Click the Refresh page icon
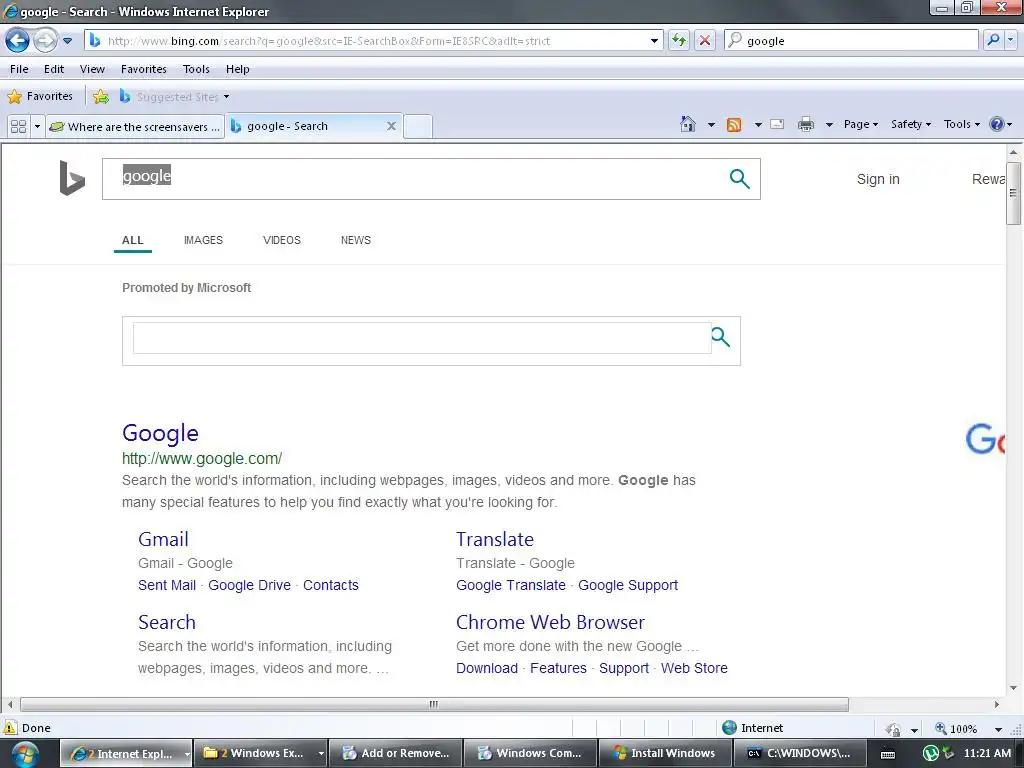The height and width of the screenshot is (768, 1024). (679, 40)
